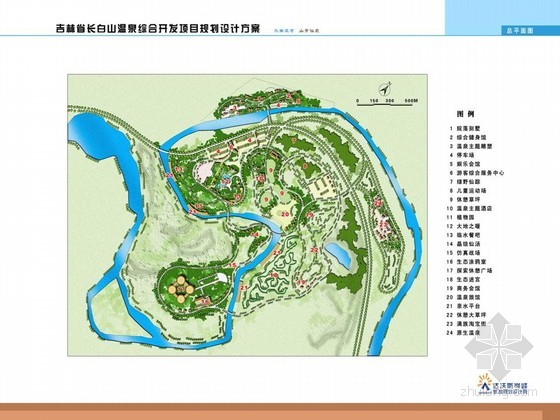Select legend item 6 游客综合服务中心

pyautogui.click(x=477, y=173)
